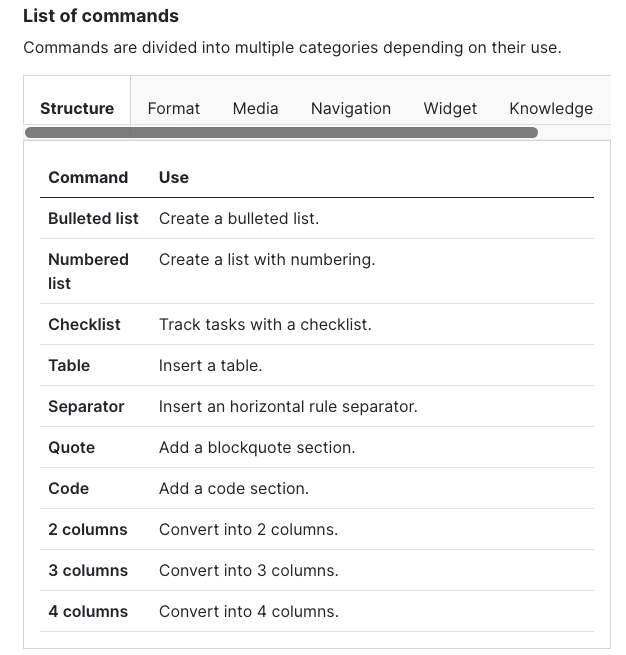Select the Code command name
This screenshot has height=655, width=626.
click(x=68, y=488)
